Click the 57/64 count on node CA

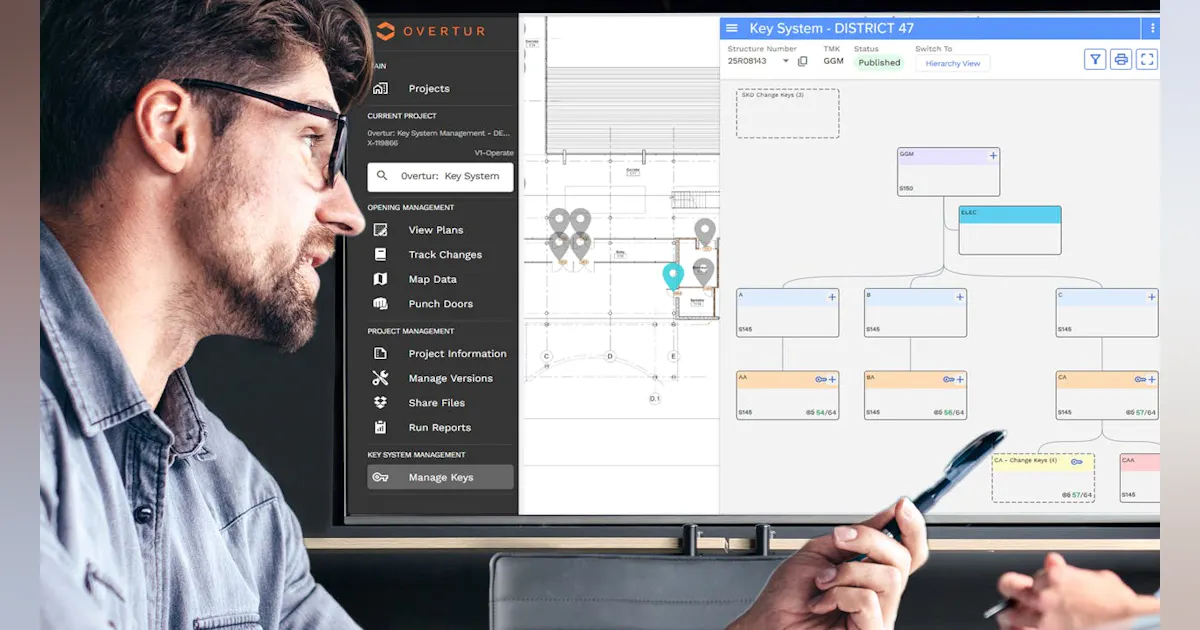(x=1146, y=412)
